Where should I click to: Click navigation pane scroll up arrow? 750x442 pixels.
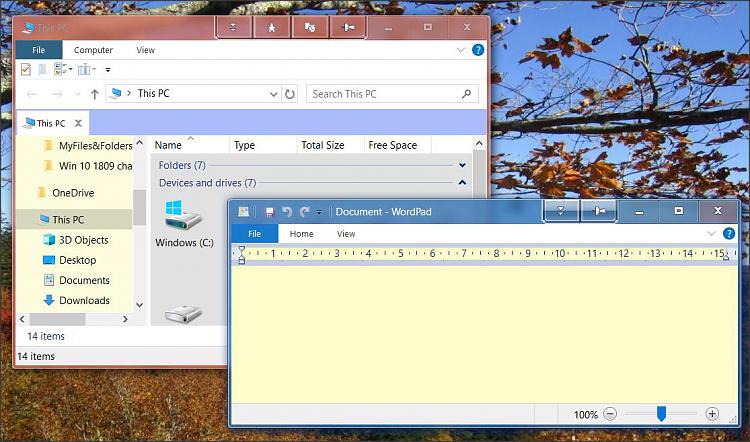pyautogui.click(x=140, y=143)
